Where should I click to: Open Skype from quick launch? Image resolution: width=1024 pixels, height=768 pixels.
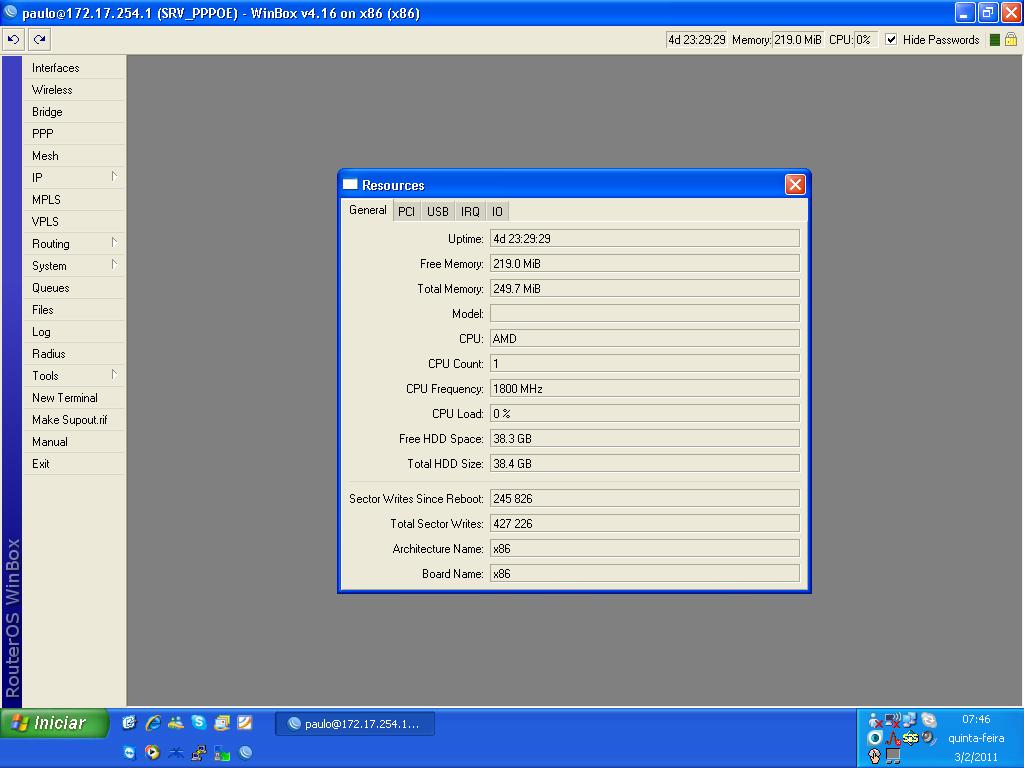coord(199,722)
